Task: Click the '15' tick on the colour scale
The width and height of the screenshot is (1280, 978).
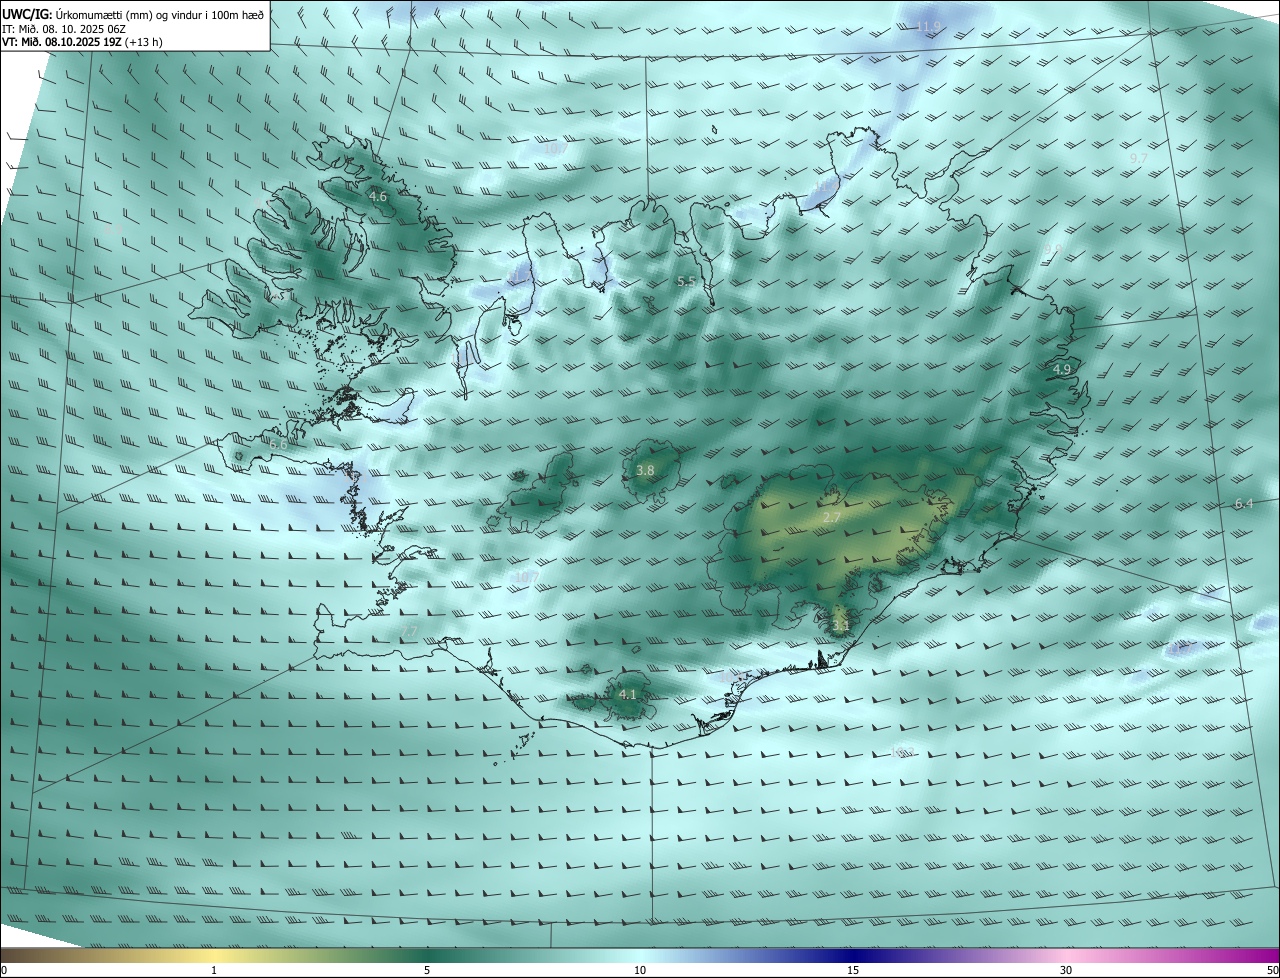Action: pyautogui.click(x=853, y=970)
